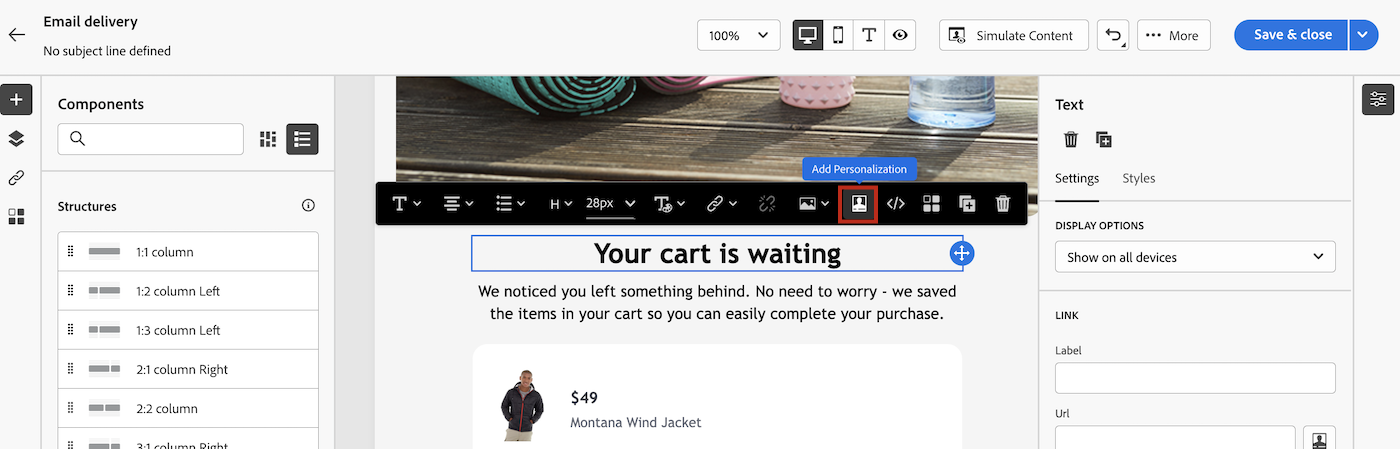
Task: Click the undo button
Action: pyautogui.click(x=1112, y=35)
